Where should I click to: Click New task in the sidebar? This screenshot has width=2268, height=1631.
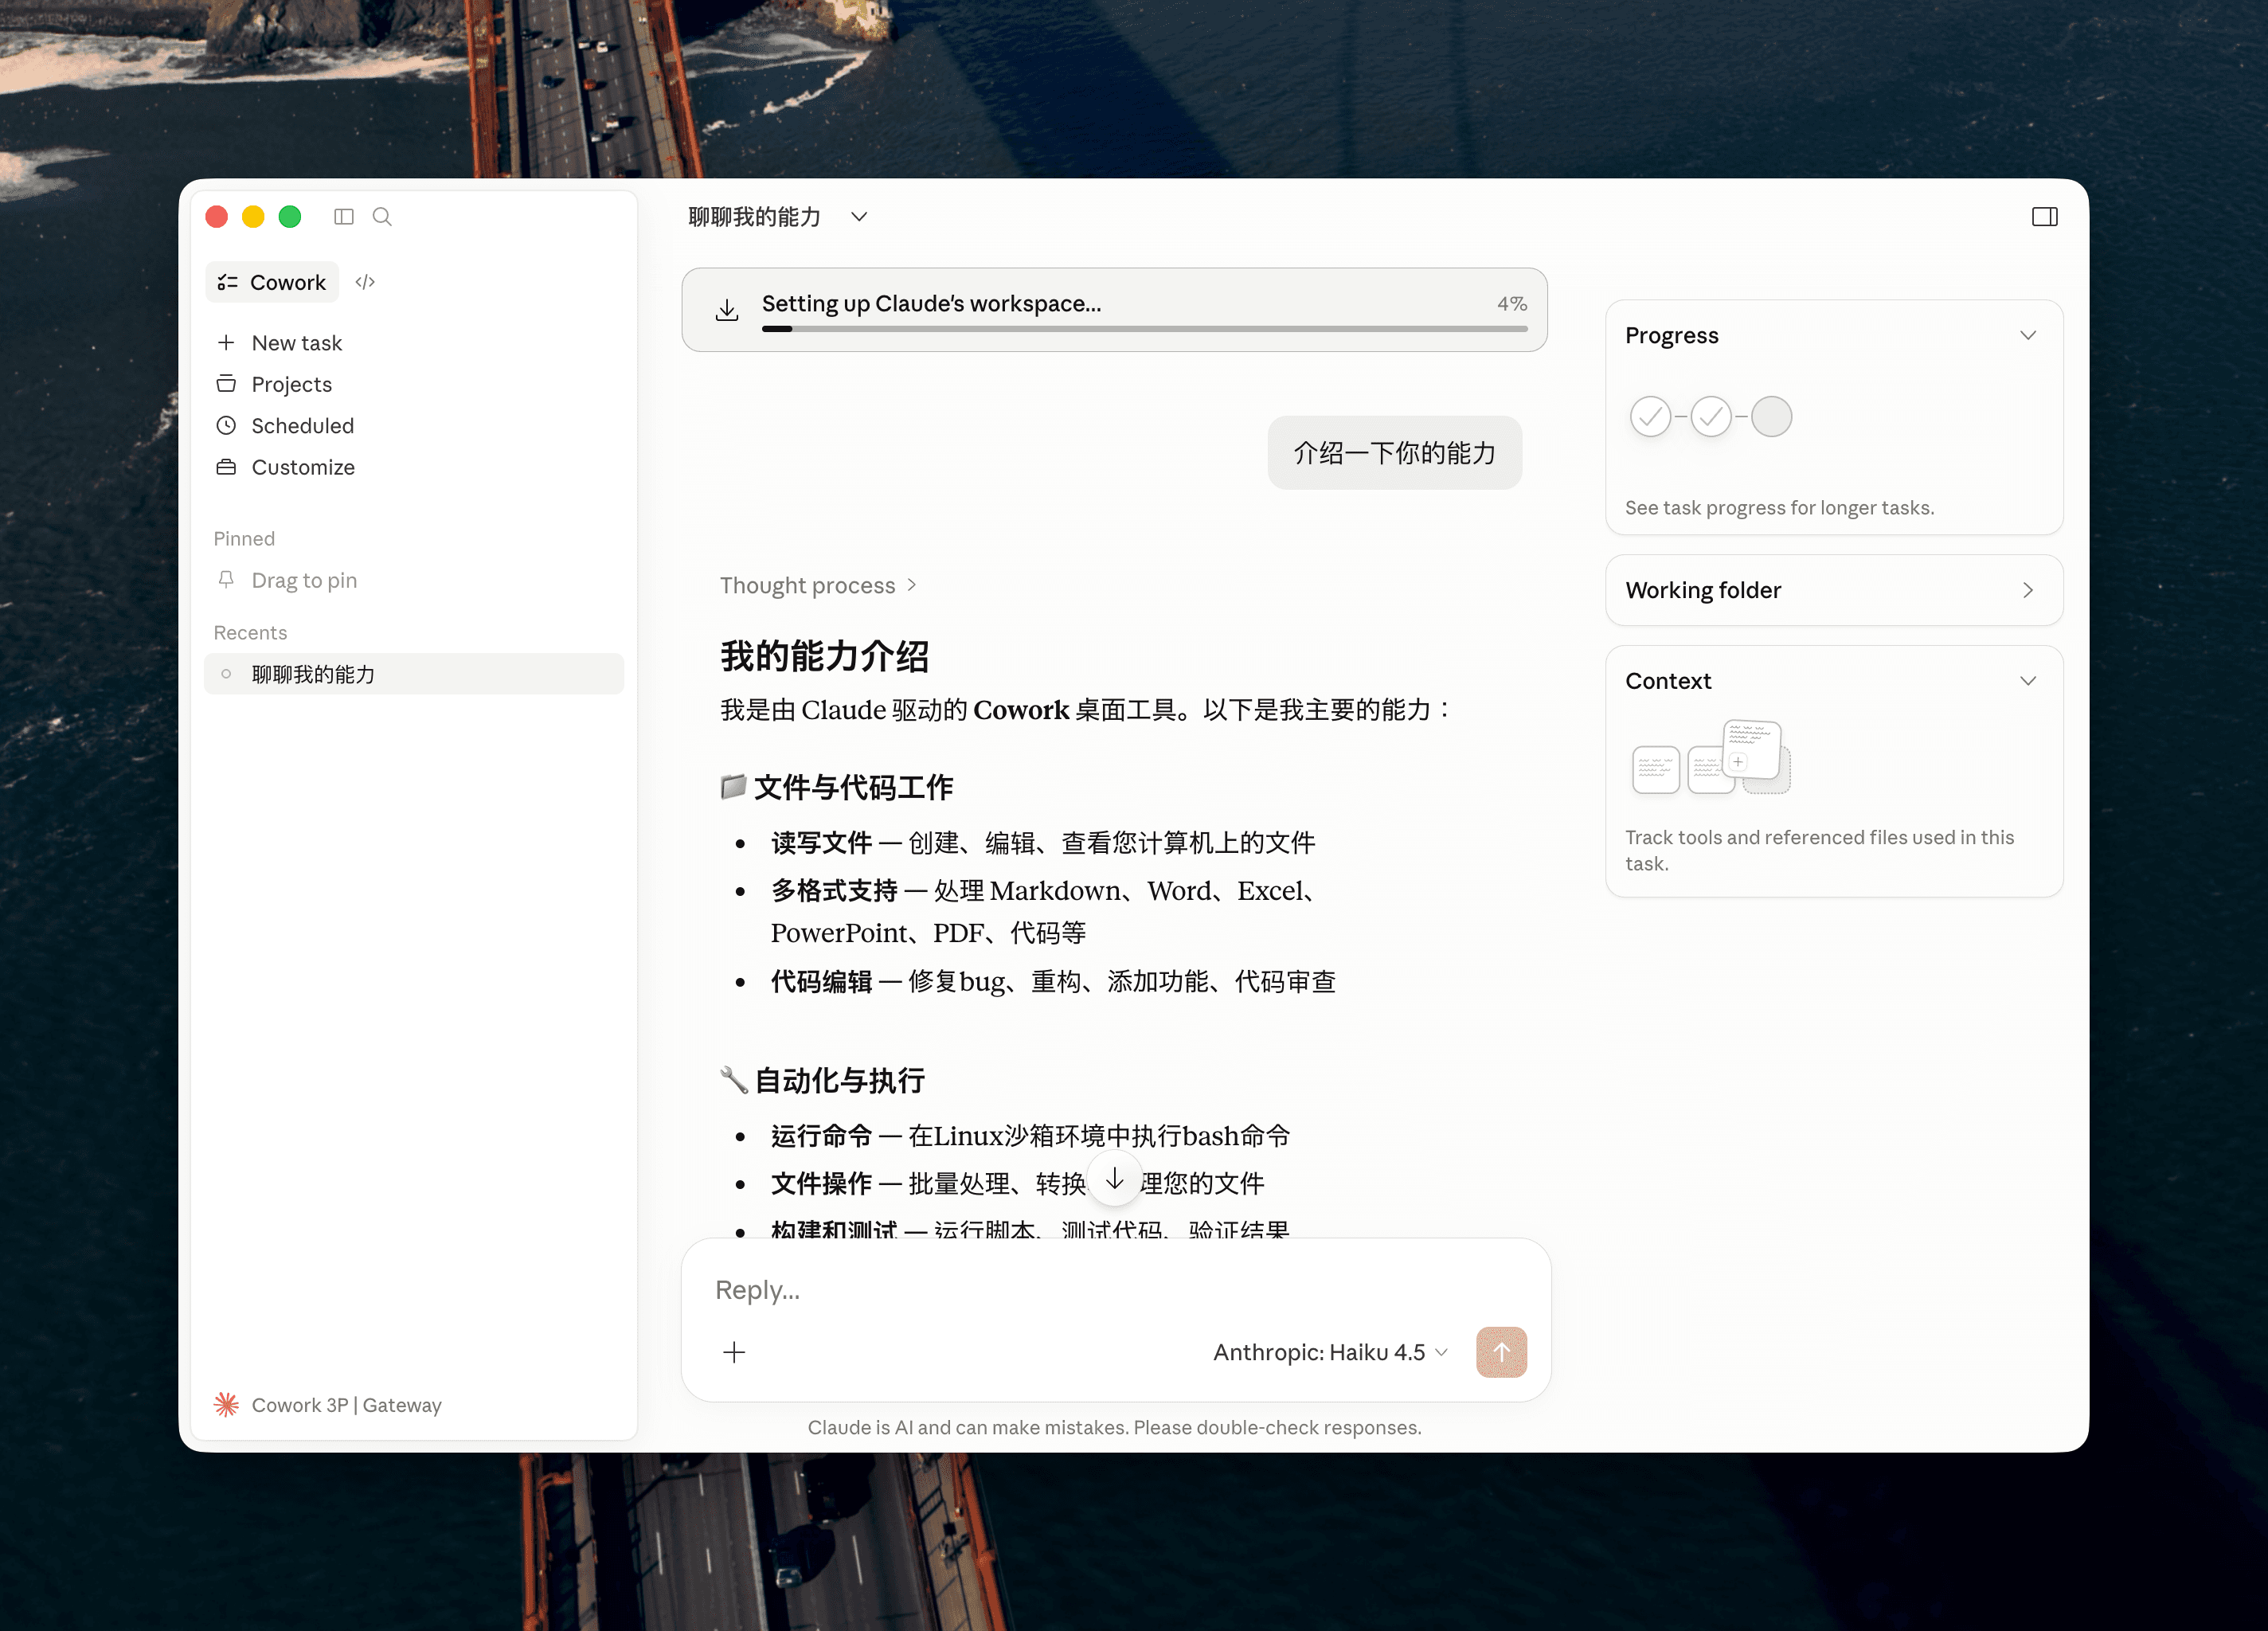[x=296, y=343]
